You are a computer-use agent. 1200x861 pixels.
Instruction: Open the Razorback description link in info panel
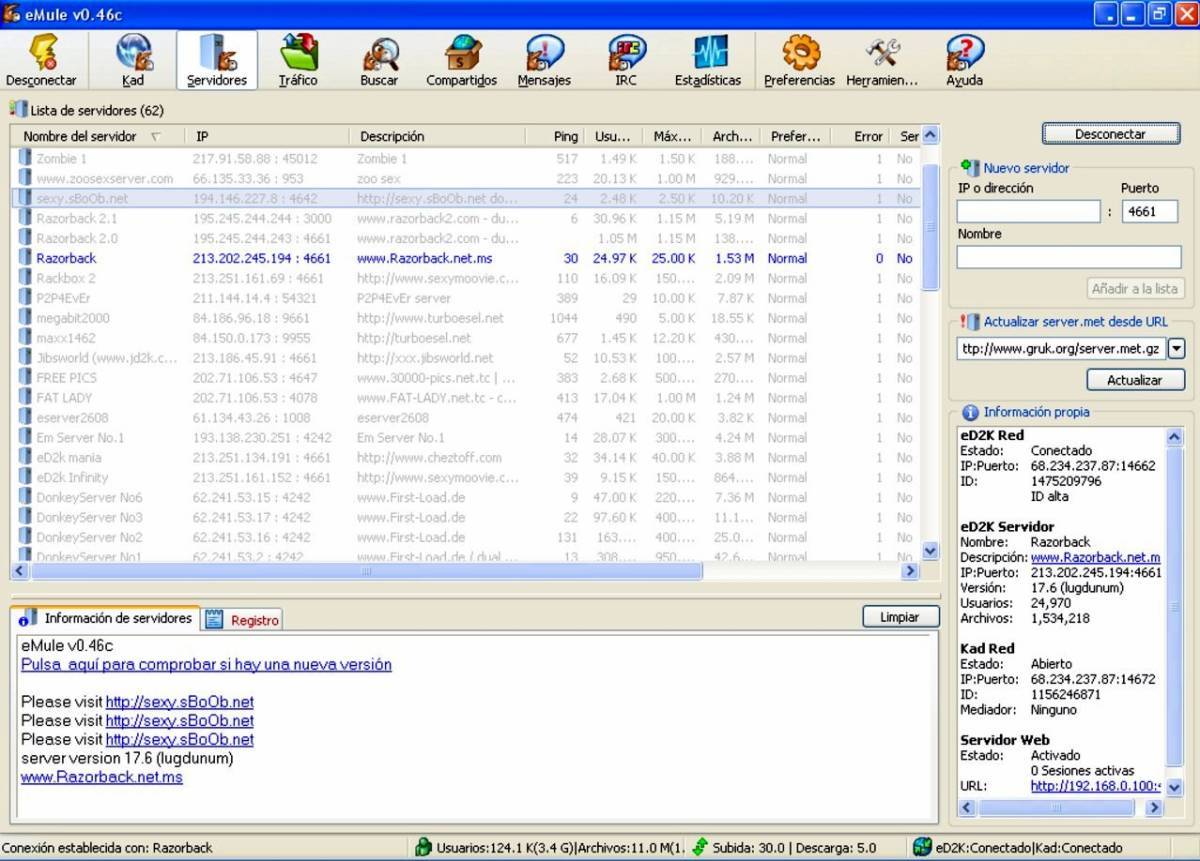click(1095, 557)
